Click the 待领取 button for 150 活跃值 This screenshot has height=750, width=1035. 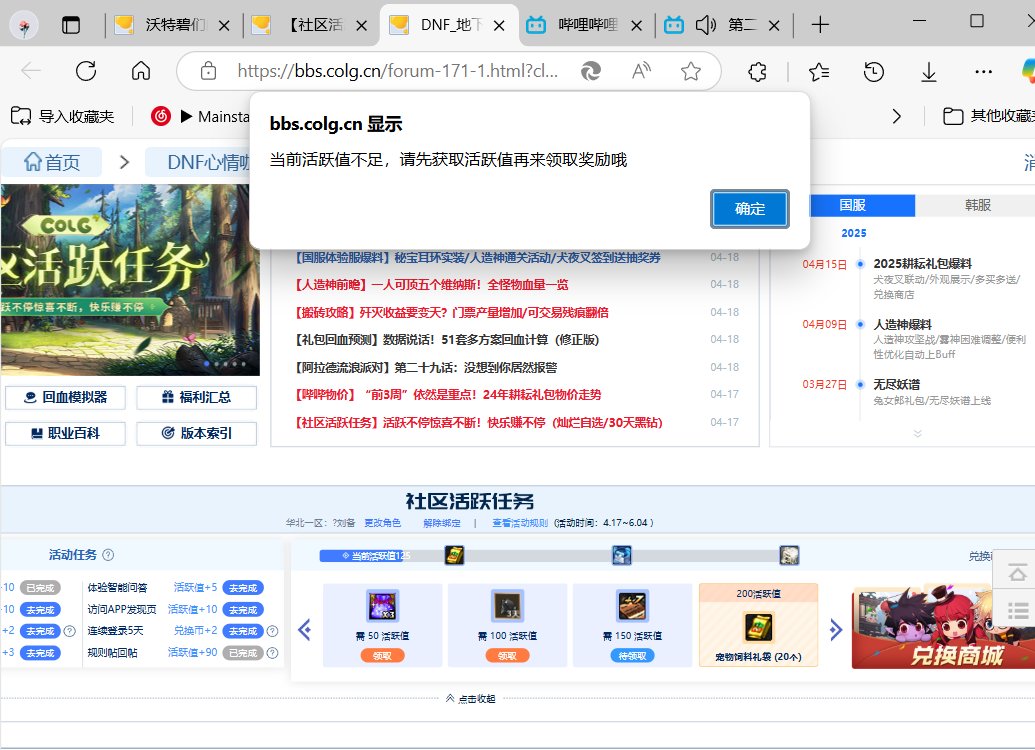coord(632,656)
